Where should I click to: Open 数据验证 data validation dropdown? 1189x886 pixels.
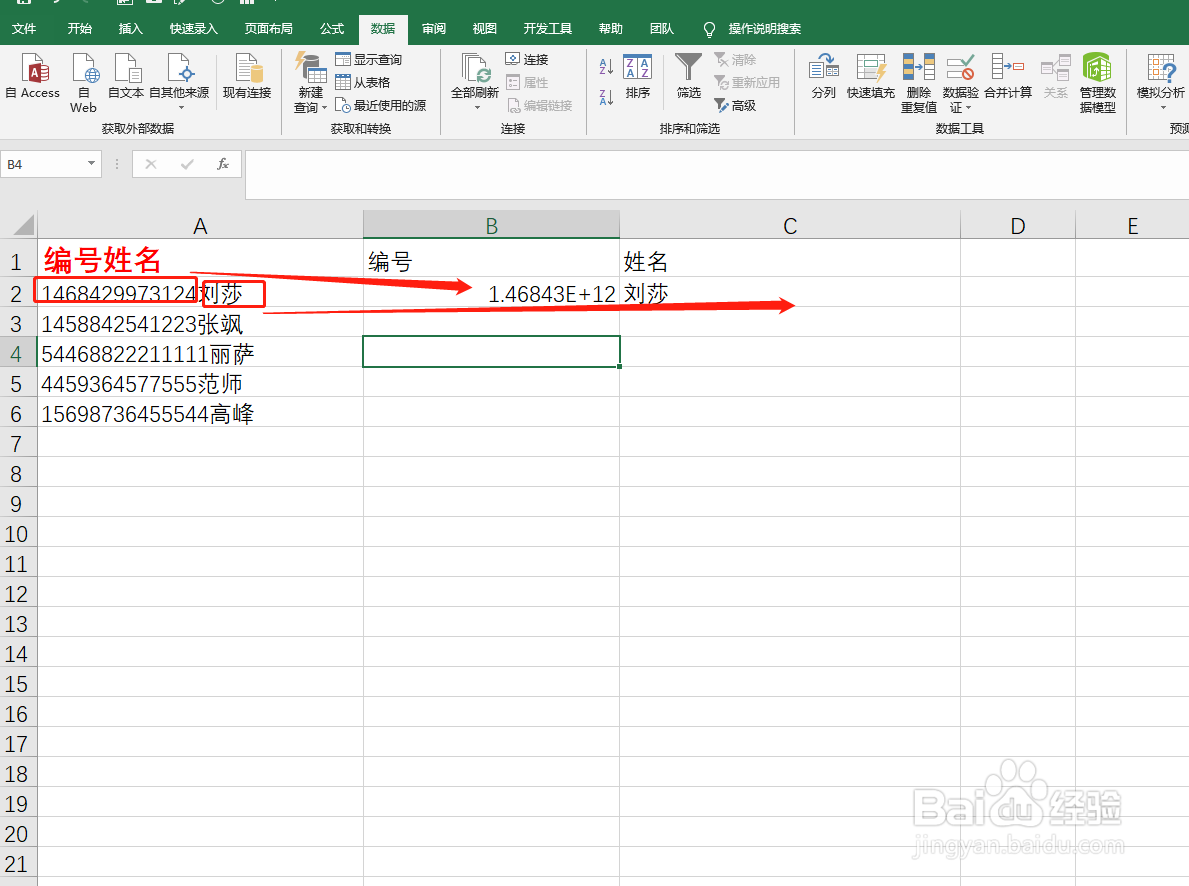click(x=960, y=83)
